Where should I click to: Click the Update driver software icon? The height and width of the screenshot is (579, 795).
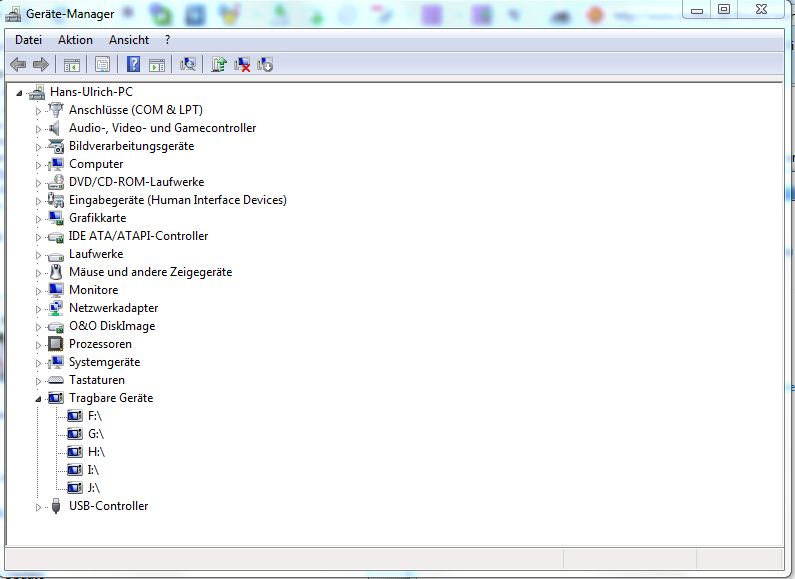tap(219, 64)
